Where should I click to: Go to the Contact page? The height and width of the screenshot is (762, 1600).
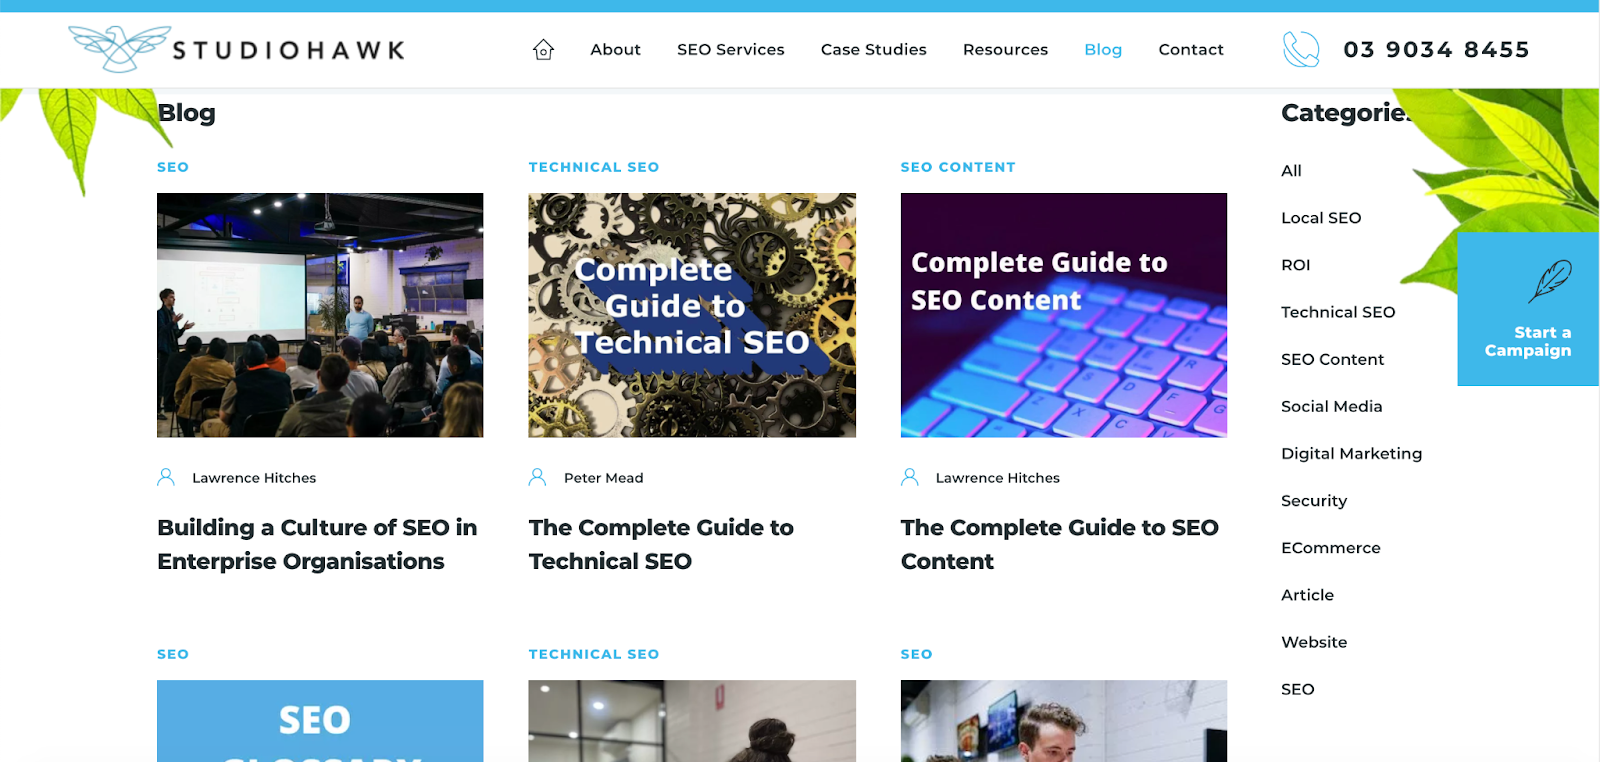(1190, 49)
